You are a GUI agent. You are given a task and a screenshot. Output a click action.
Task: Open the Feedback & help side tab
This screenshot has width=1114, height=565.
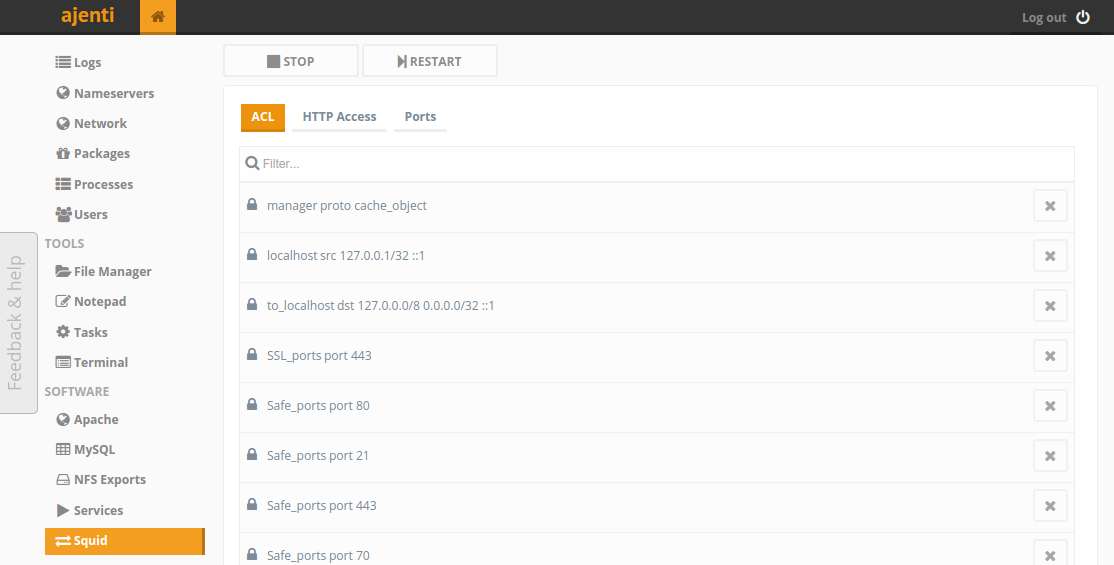18,323
